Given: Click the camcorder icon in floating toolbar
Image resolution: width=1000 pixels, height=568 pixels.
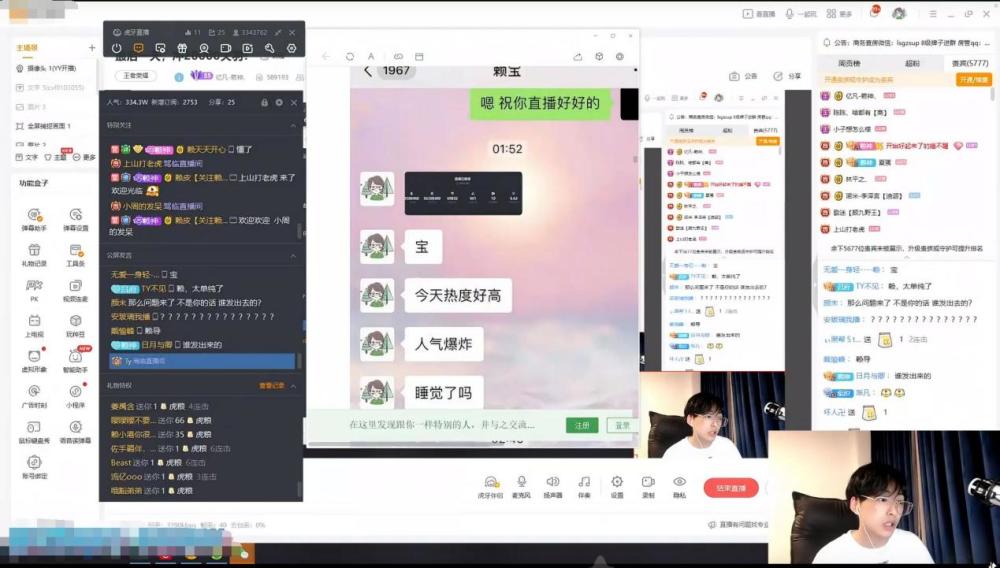Looking at the screenshot, I should point(226,48).
